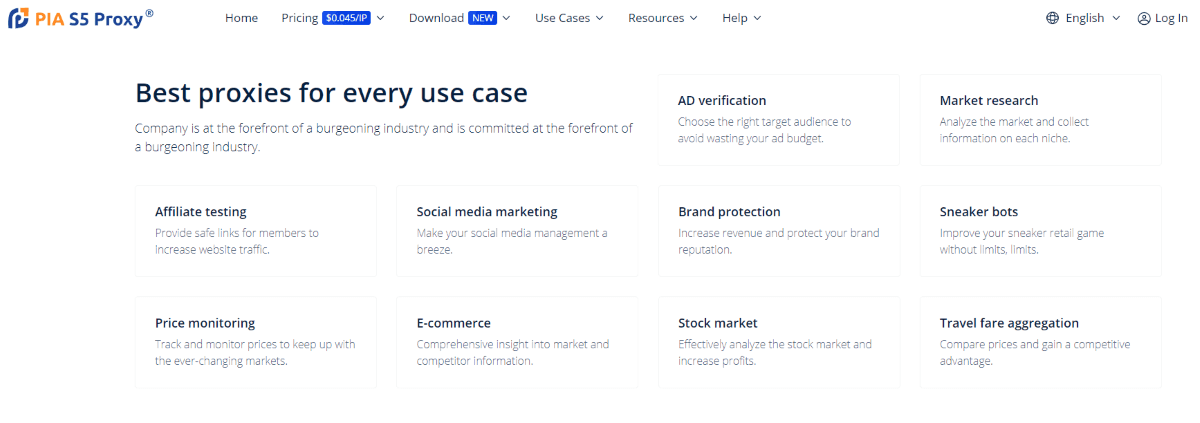Click the PIA S5 Proxy brand name
The width and height of the screenshot is (1200, 423).
tap(95, 18)
